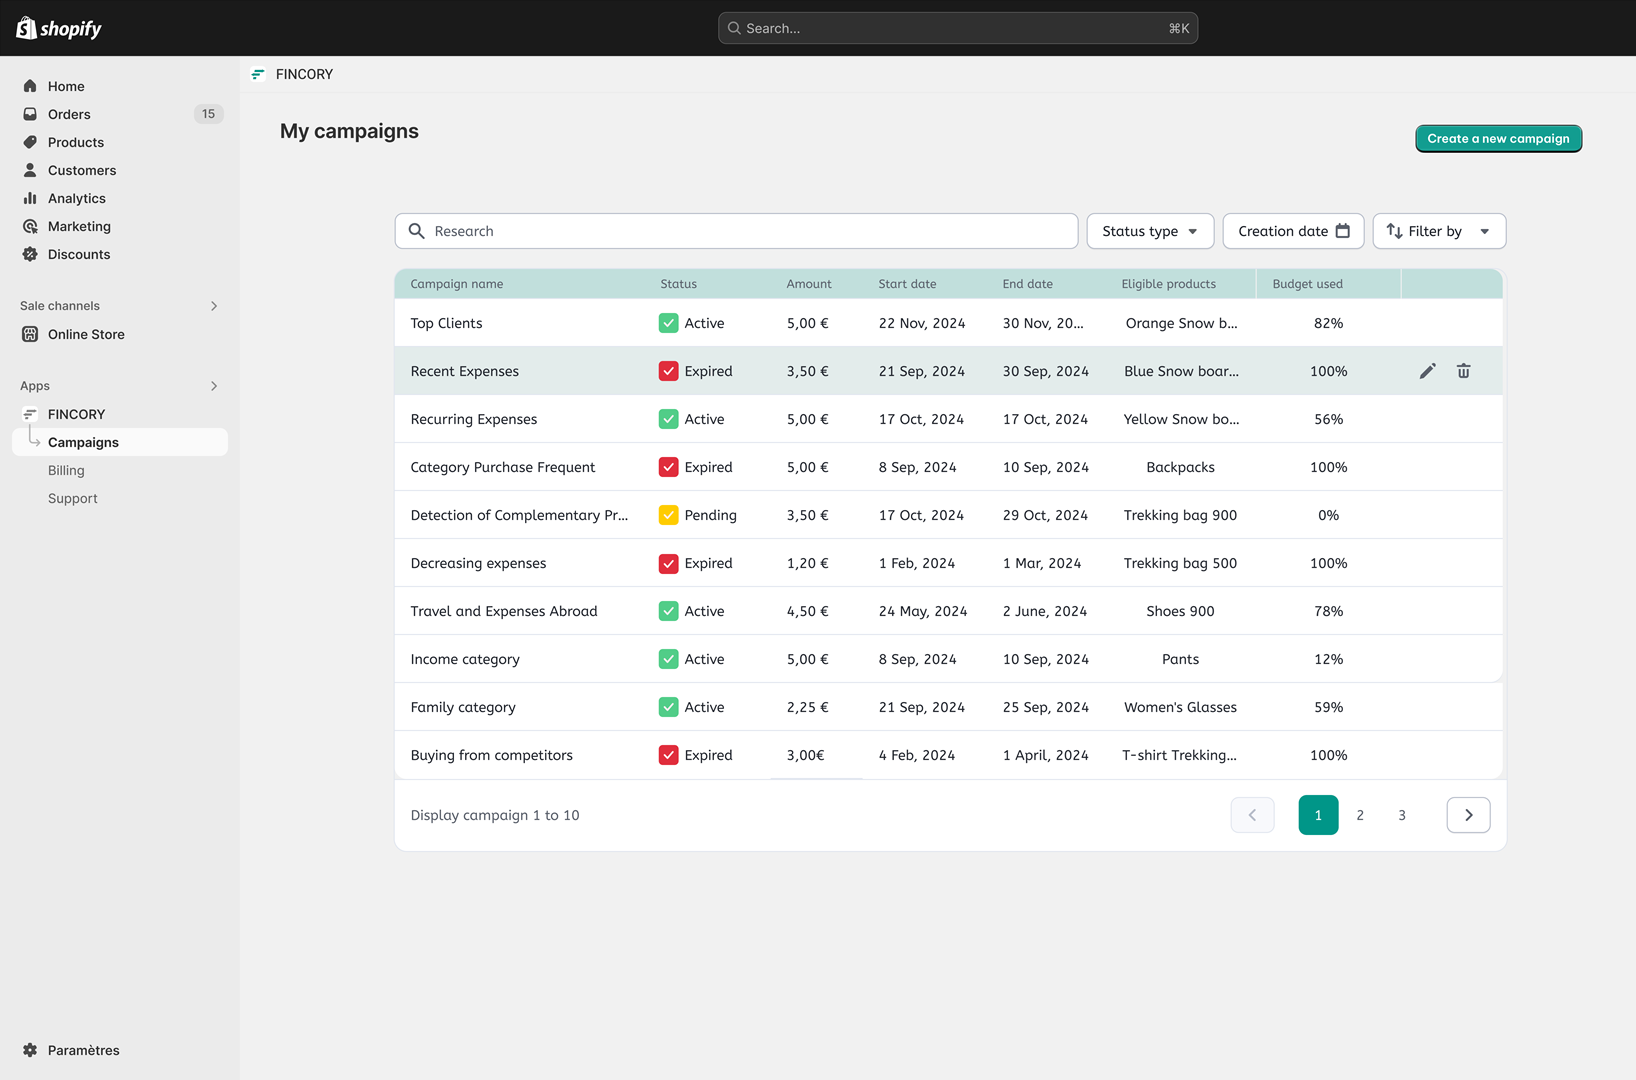This screenshot has height=1080, width=1636.
Task: Click Create a new campaign button
Action: pyautogui.click(x=1498, y=139)
